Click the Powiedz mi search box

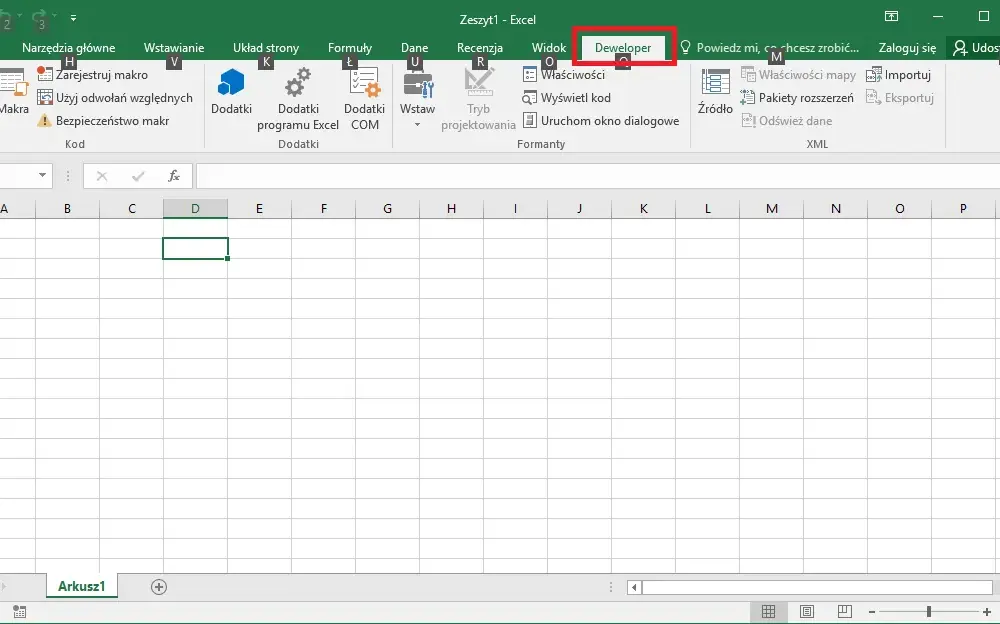coord(770,48)
